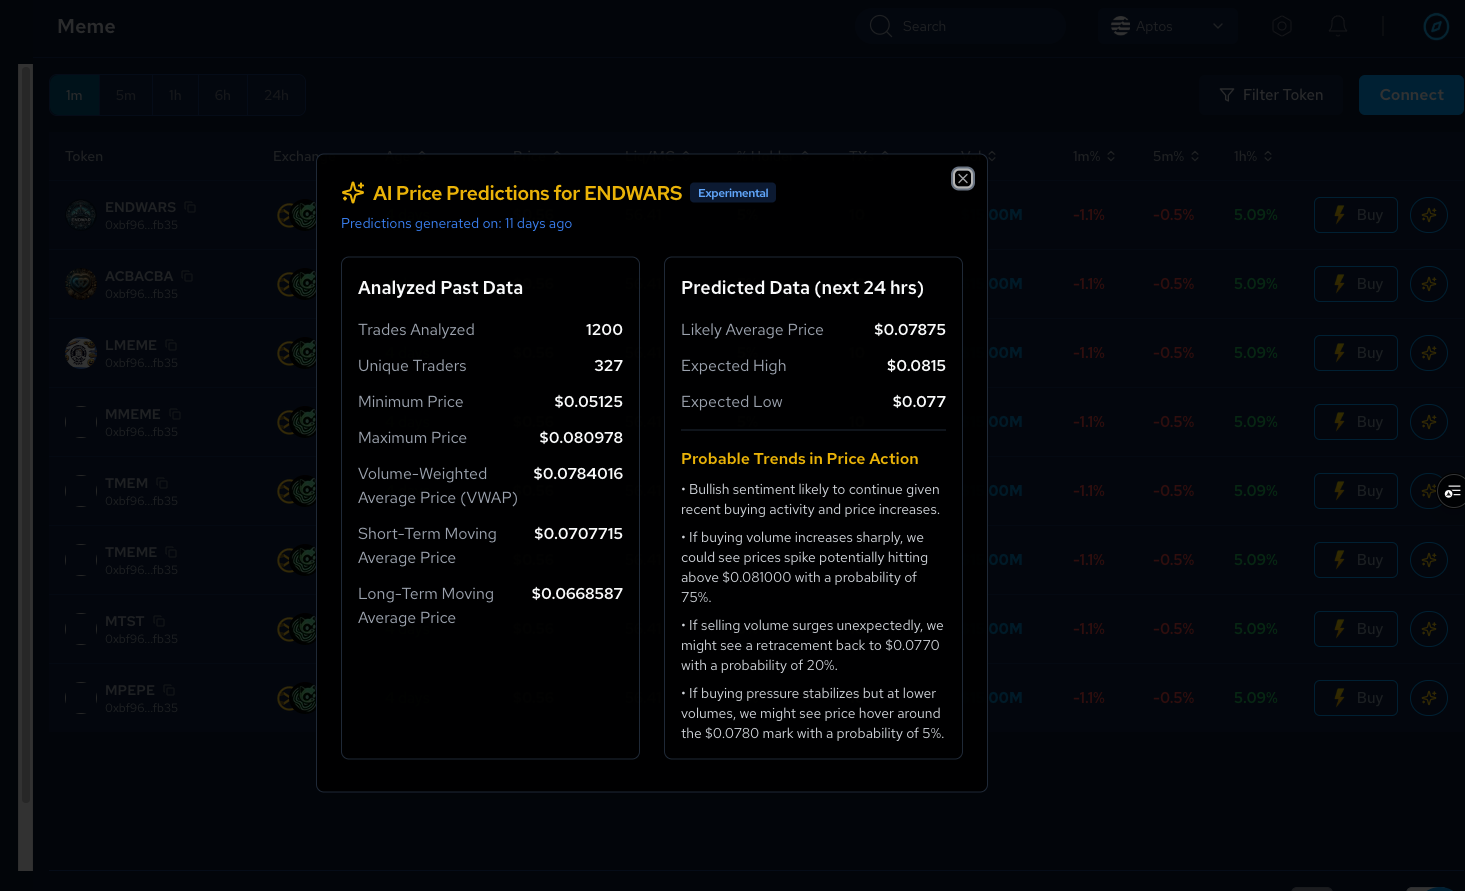Open the Filter Token button
The height and width of the screenshot is (891, 1465).
1271,95
